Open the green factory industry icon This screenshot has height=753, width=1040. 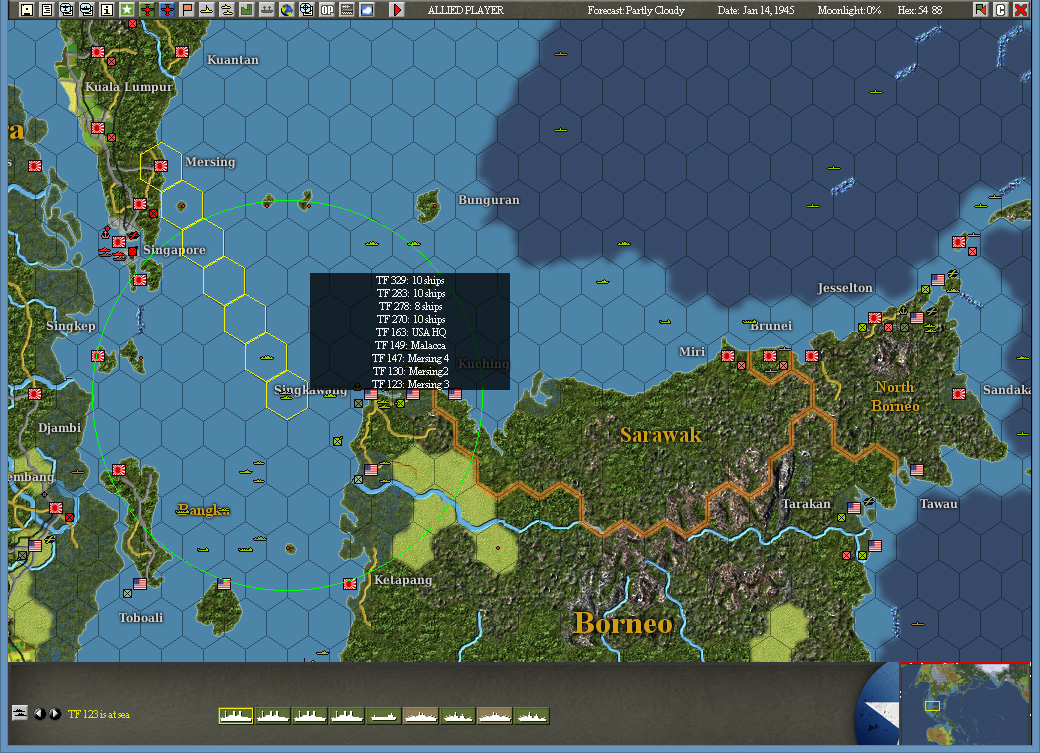(246, 9)
